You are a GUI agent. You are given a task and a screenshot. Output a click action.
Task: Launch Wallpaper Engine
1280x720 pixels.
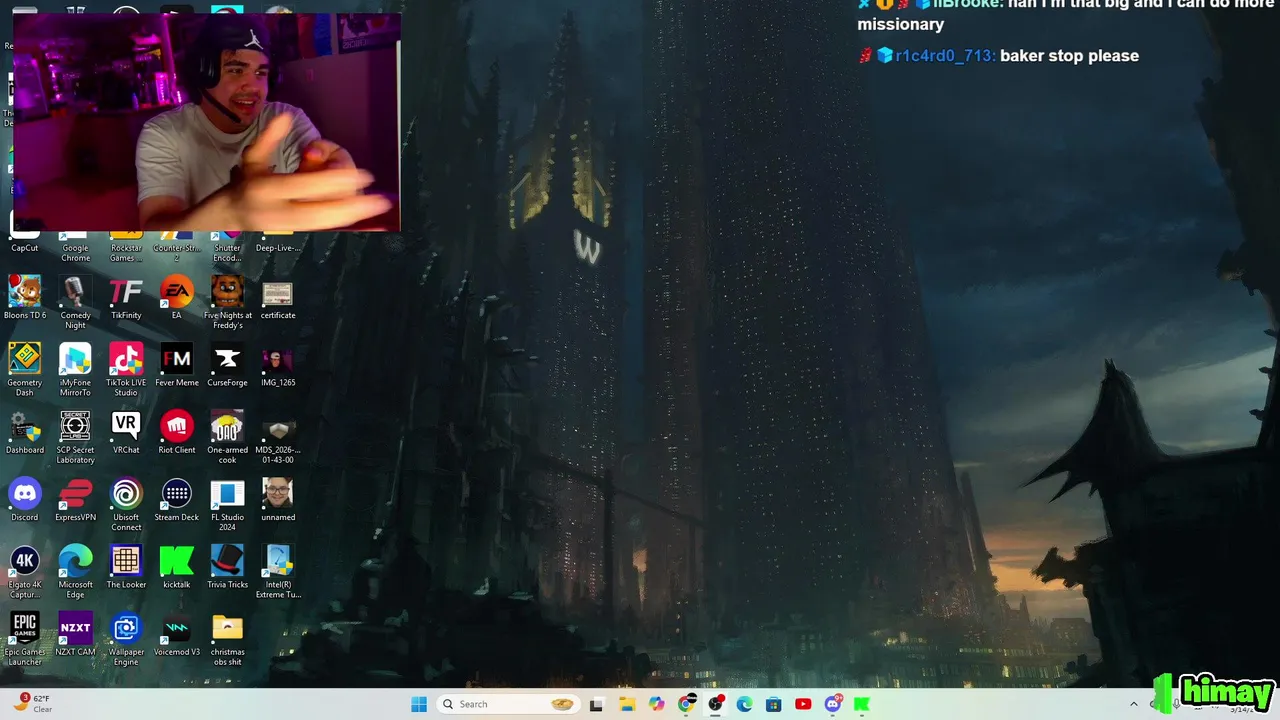click(126, 628)
